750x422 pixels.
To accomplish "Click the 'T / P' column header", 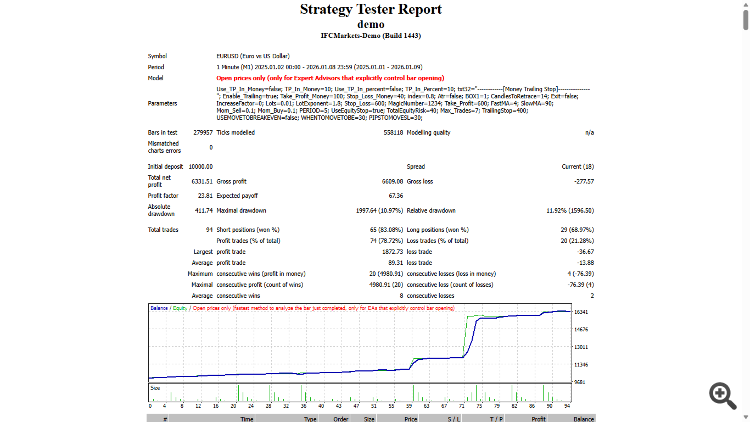I will (496, 419).
